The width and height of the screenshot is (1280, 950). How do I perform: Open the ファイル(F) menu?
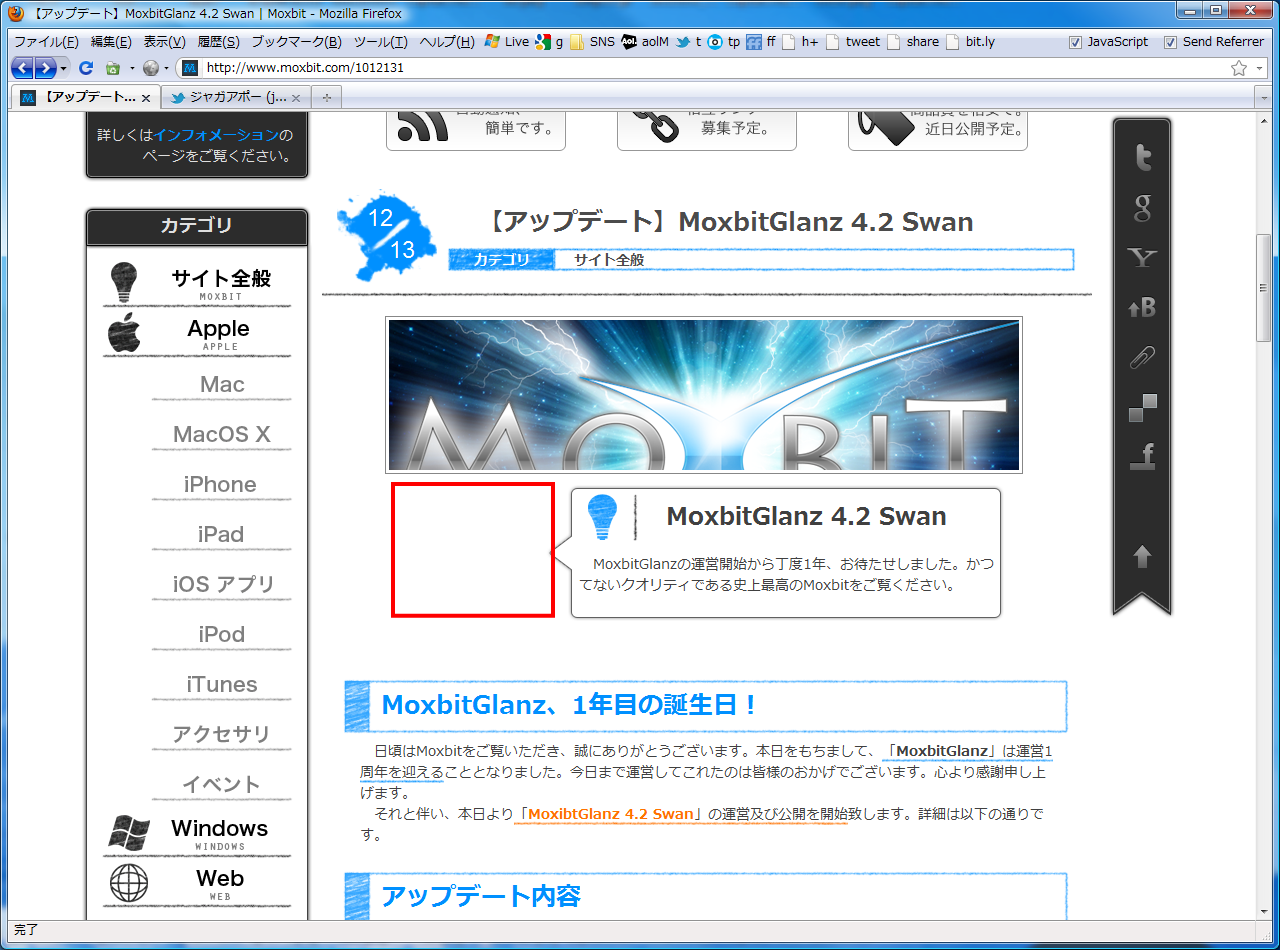coord(46,42)
